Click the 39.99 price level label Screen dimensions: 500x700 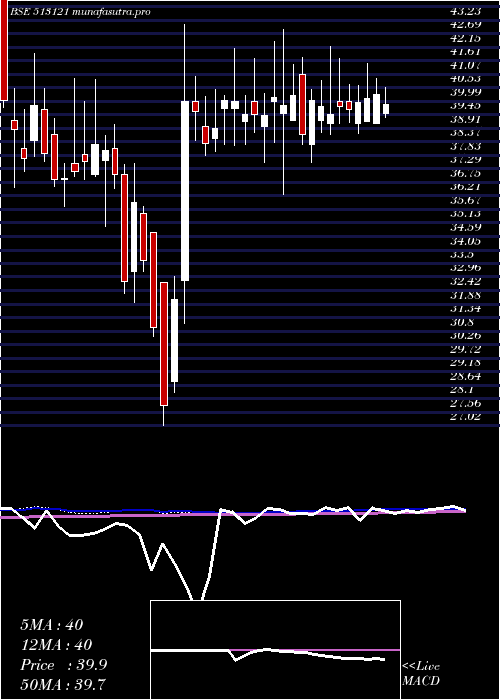click(465, 92)
